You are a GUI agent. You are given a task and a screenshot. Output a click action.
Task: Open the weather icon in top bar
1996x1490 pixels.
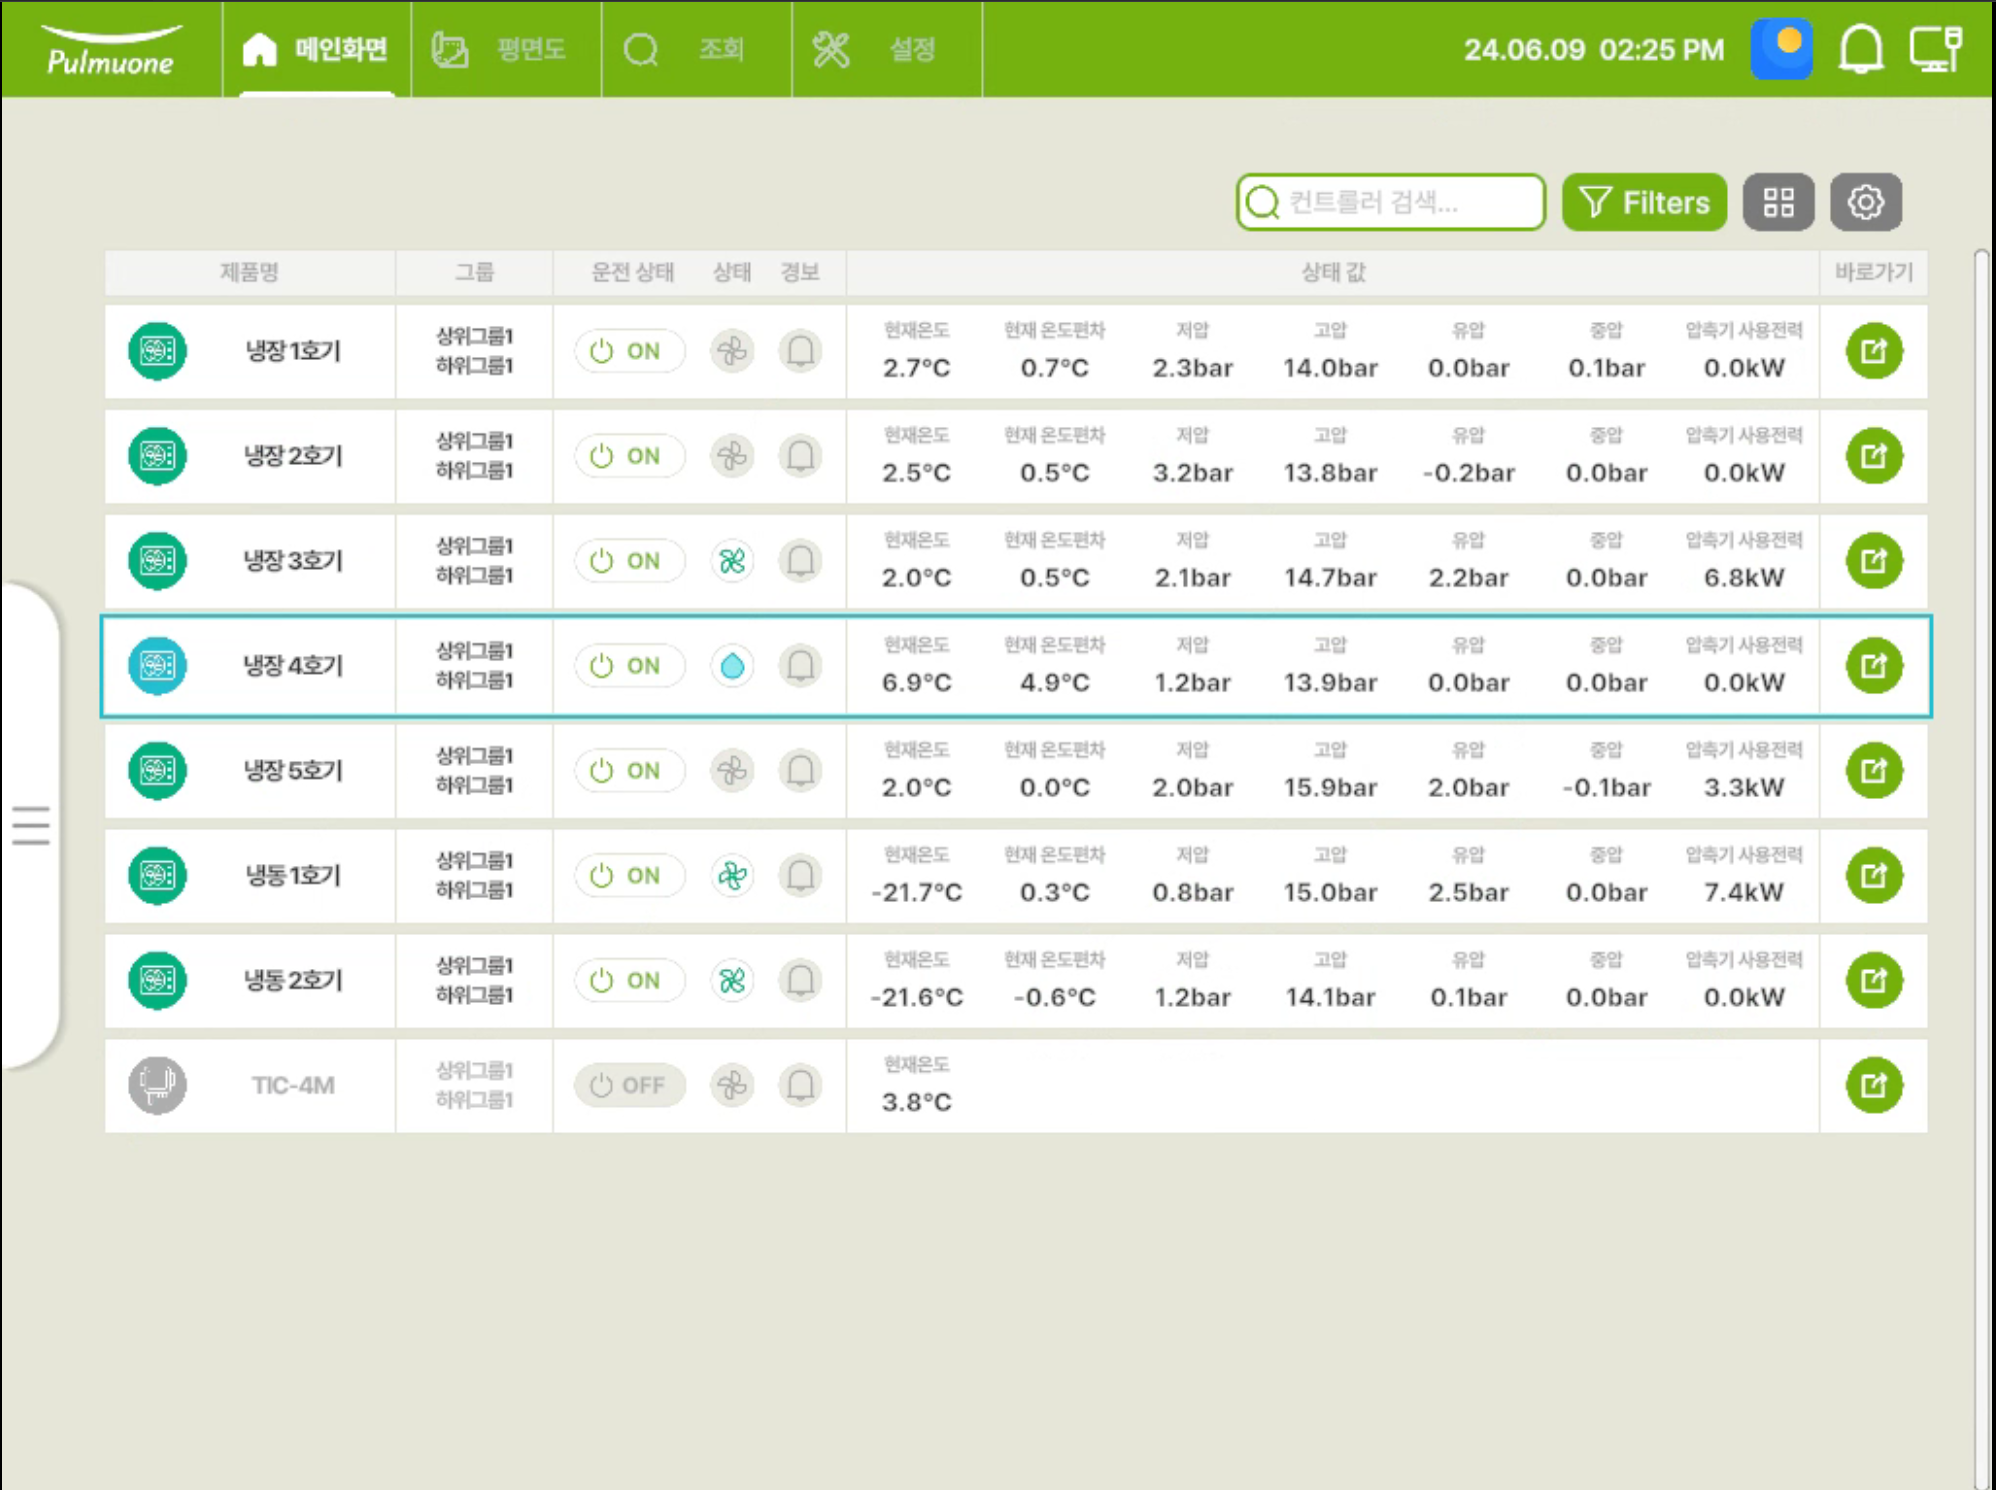[x=1781, y=49]
